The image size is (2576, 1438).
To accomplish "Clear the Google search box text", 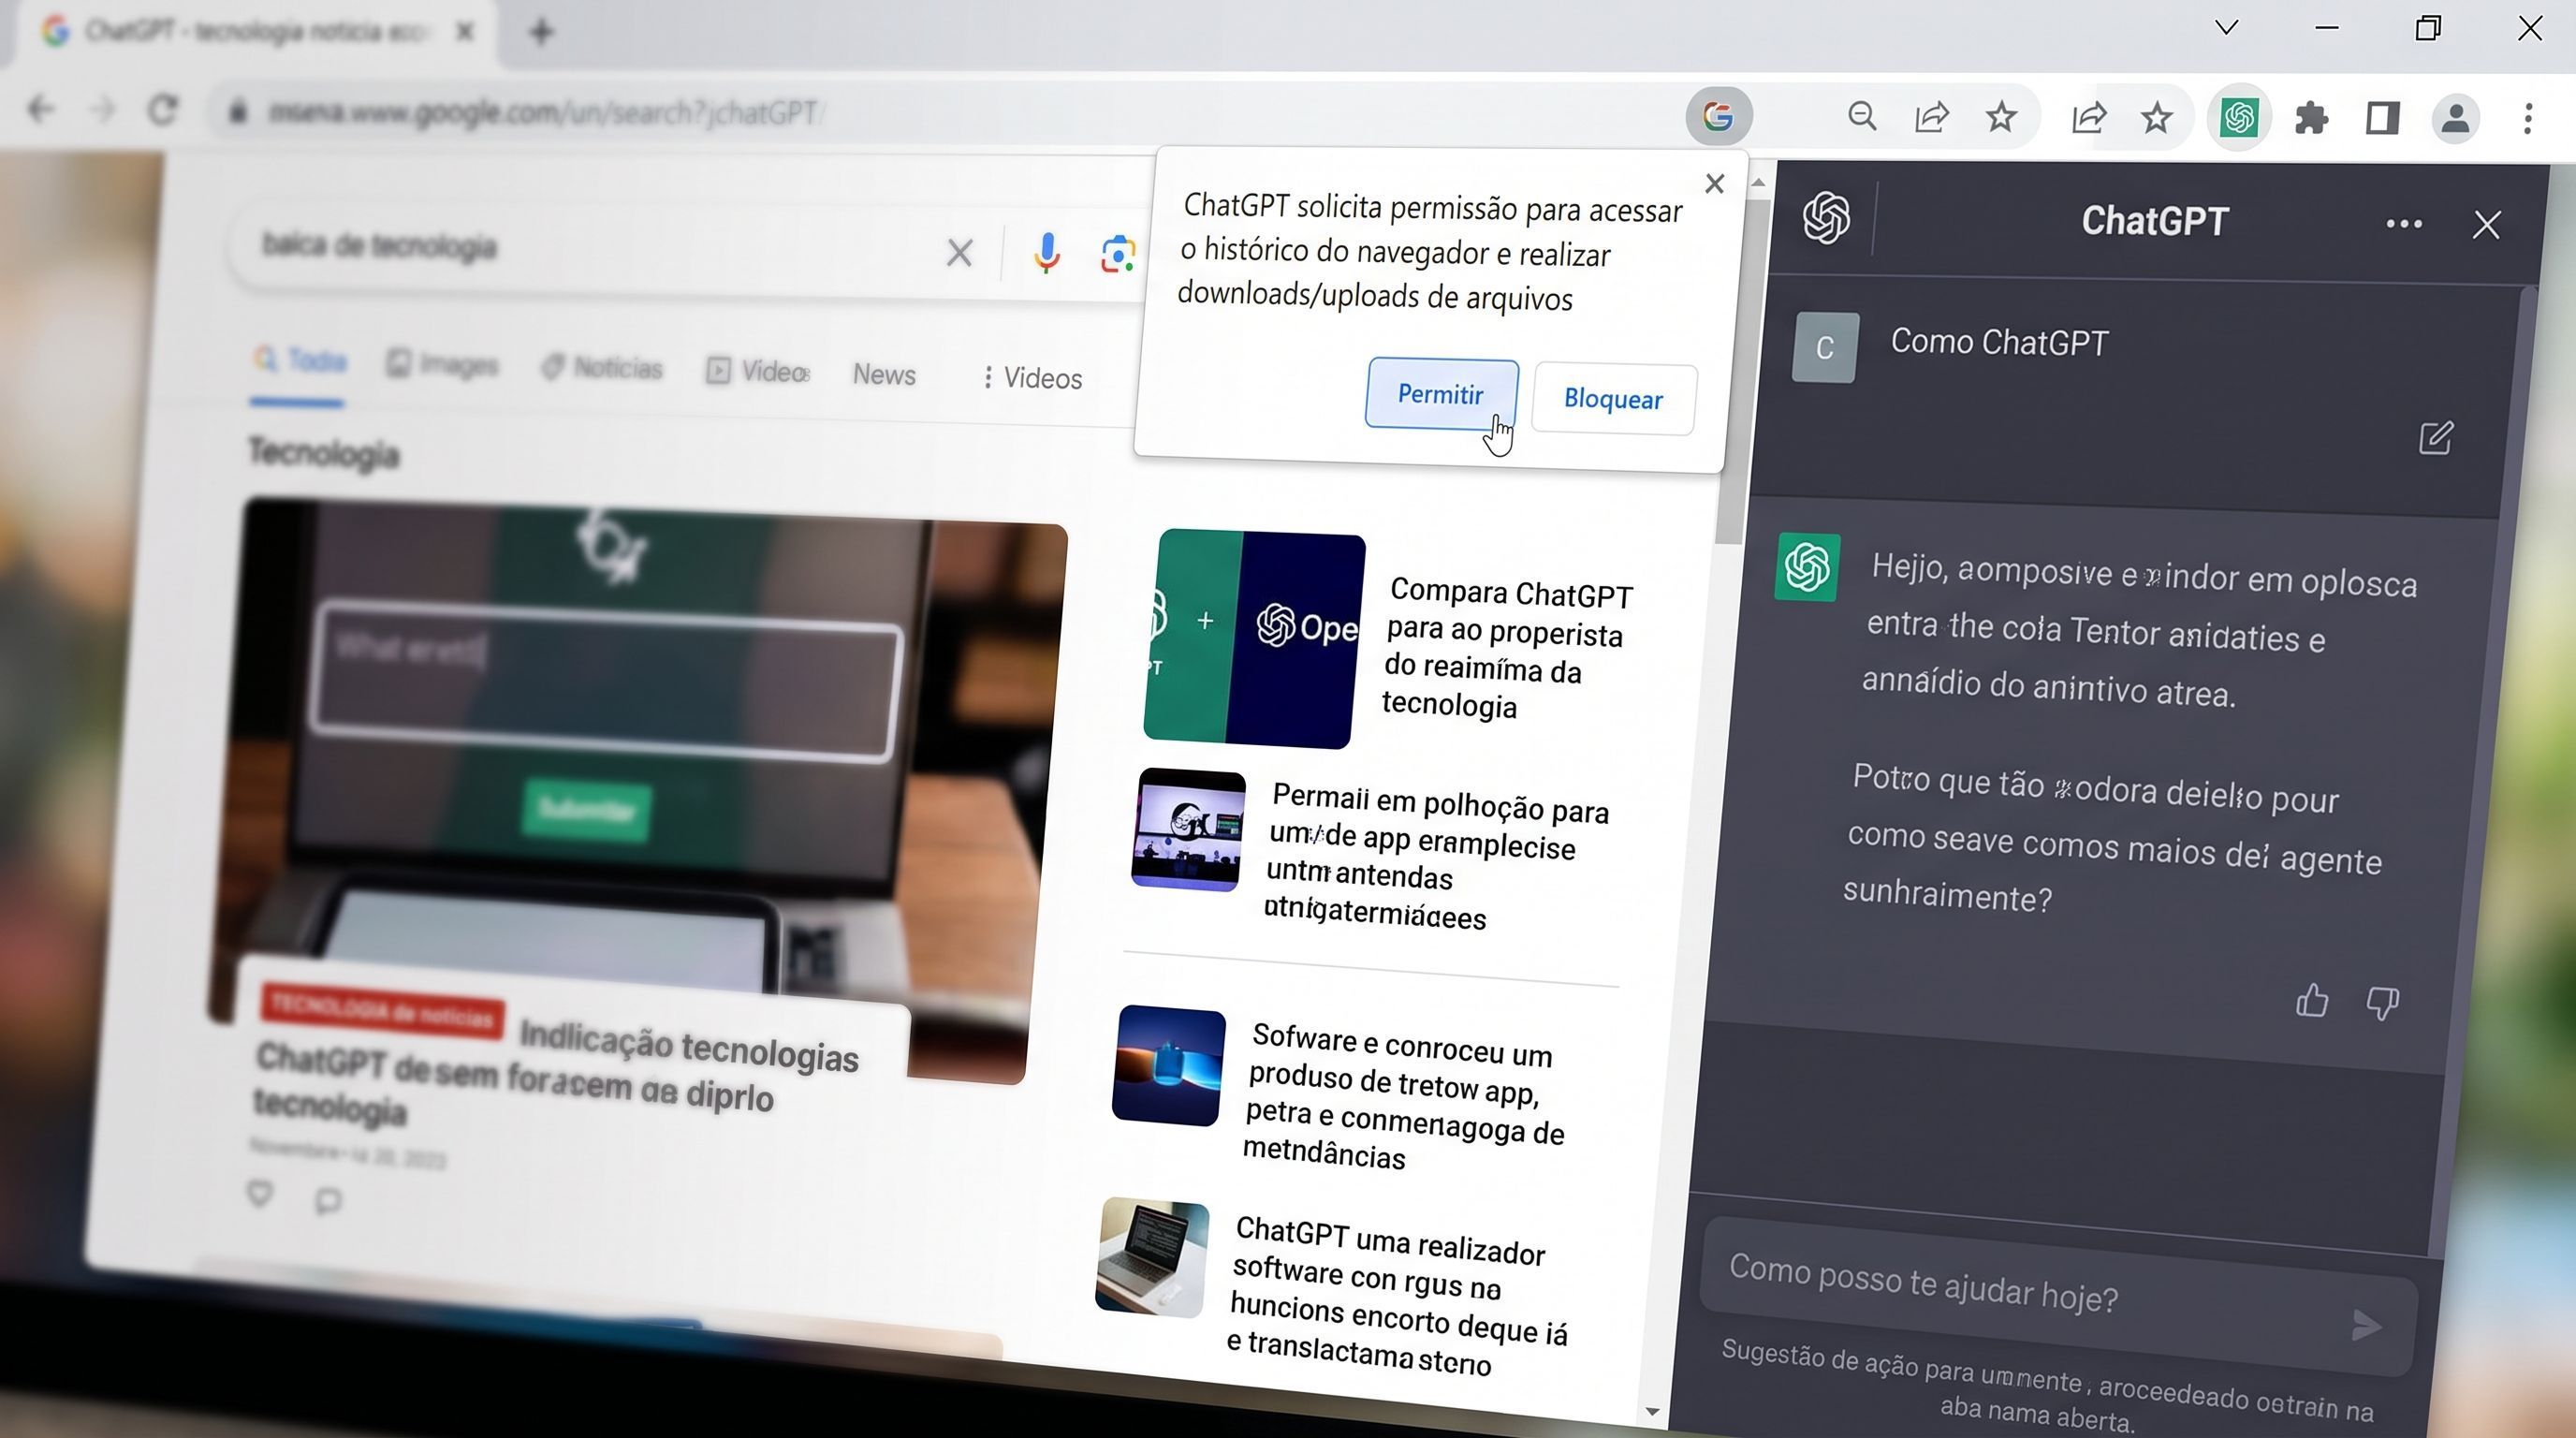I will coord(959,252).
